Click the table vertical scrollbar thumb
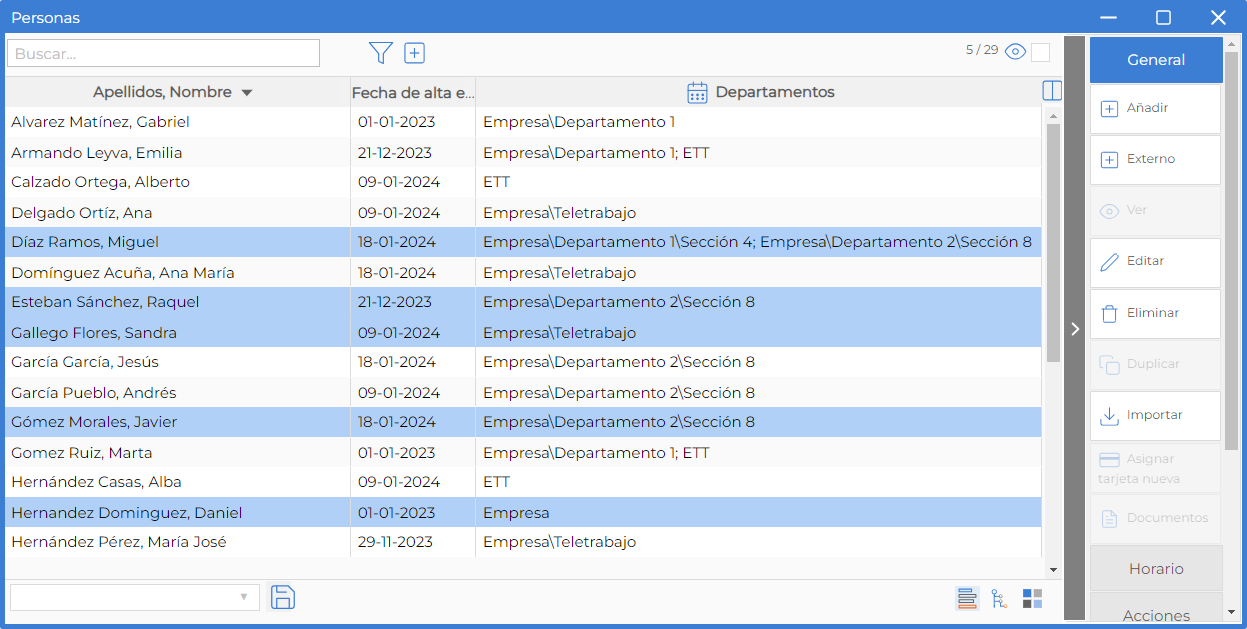This screenshot has width=1247, height=629. [x=1053, y=242]
